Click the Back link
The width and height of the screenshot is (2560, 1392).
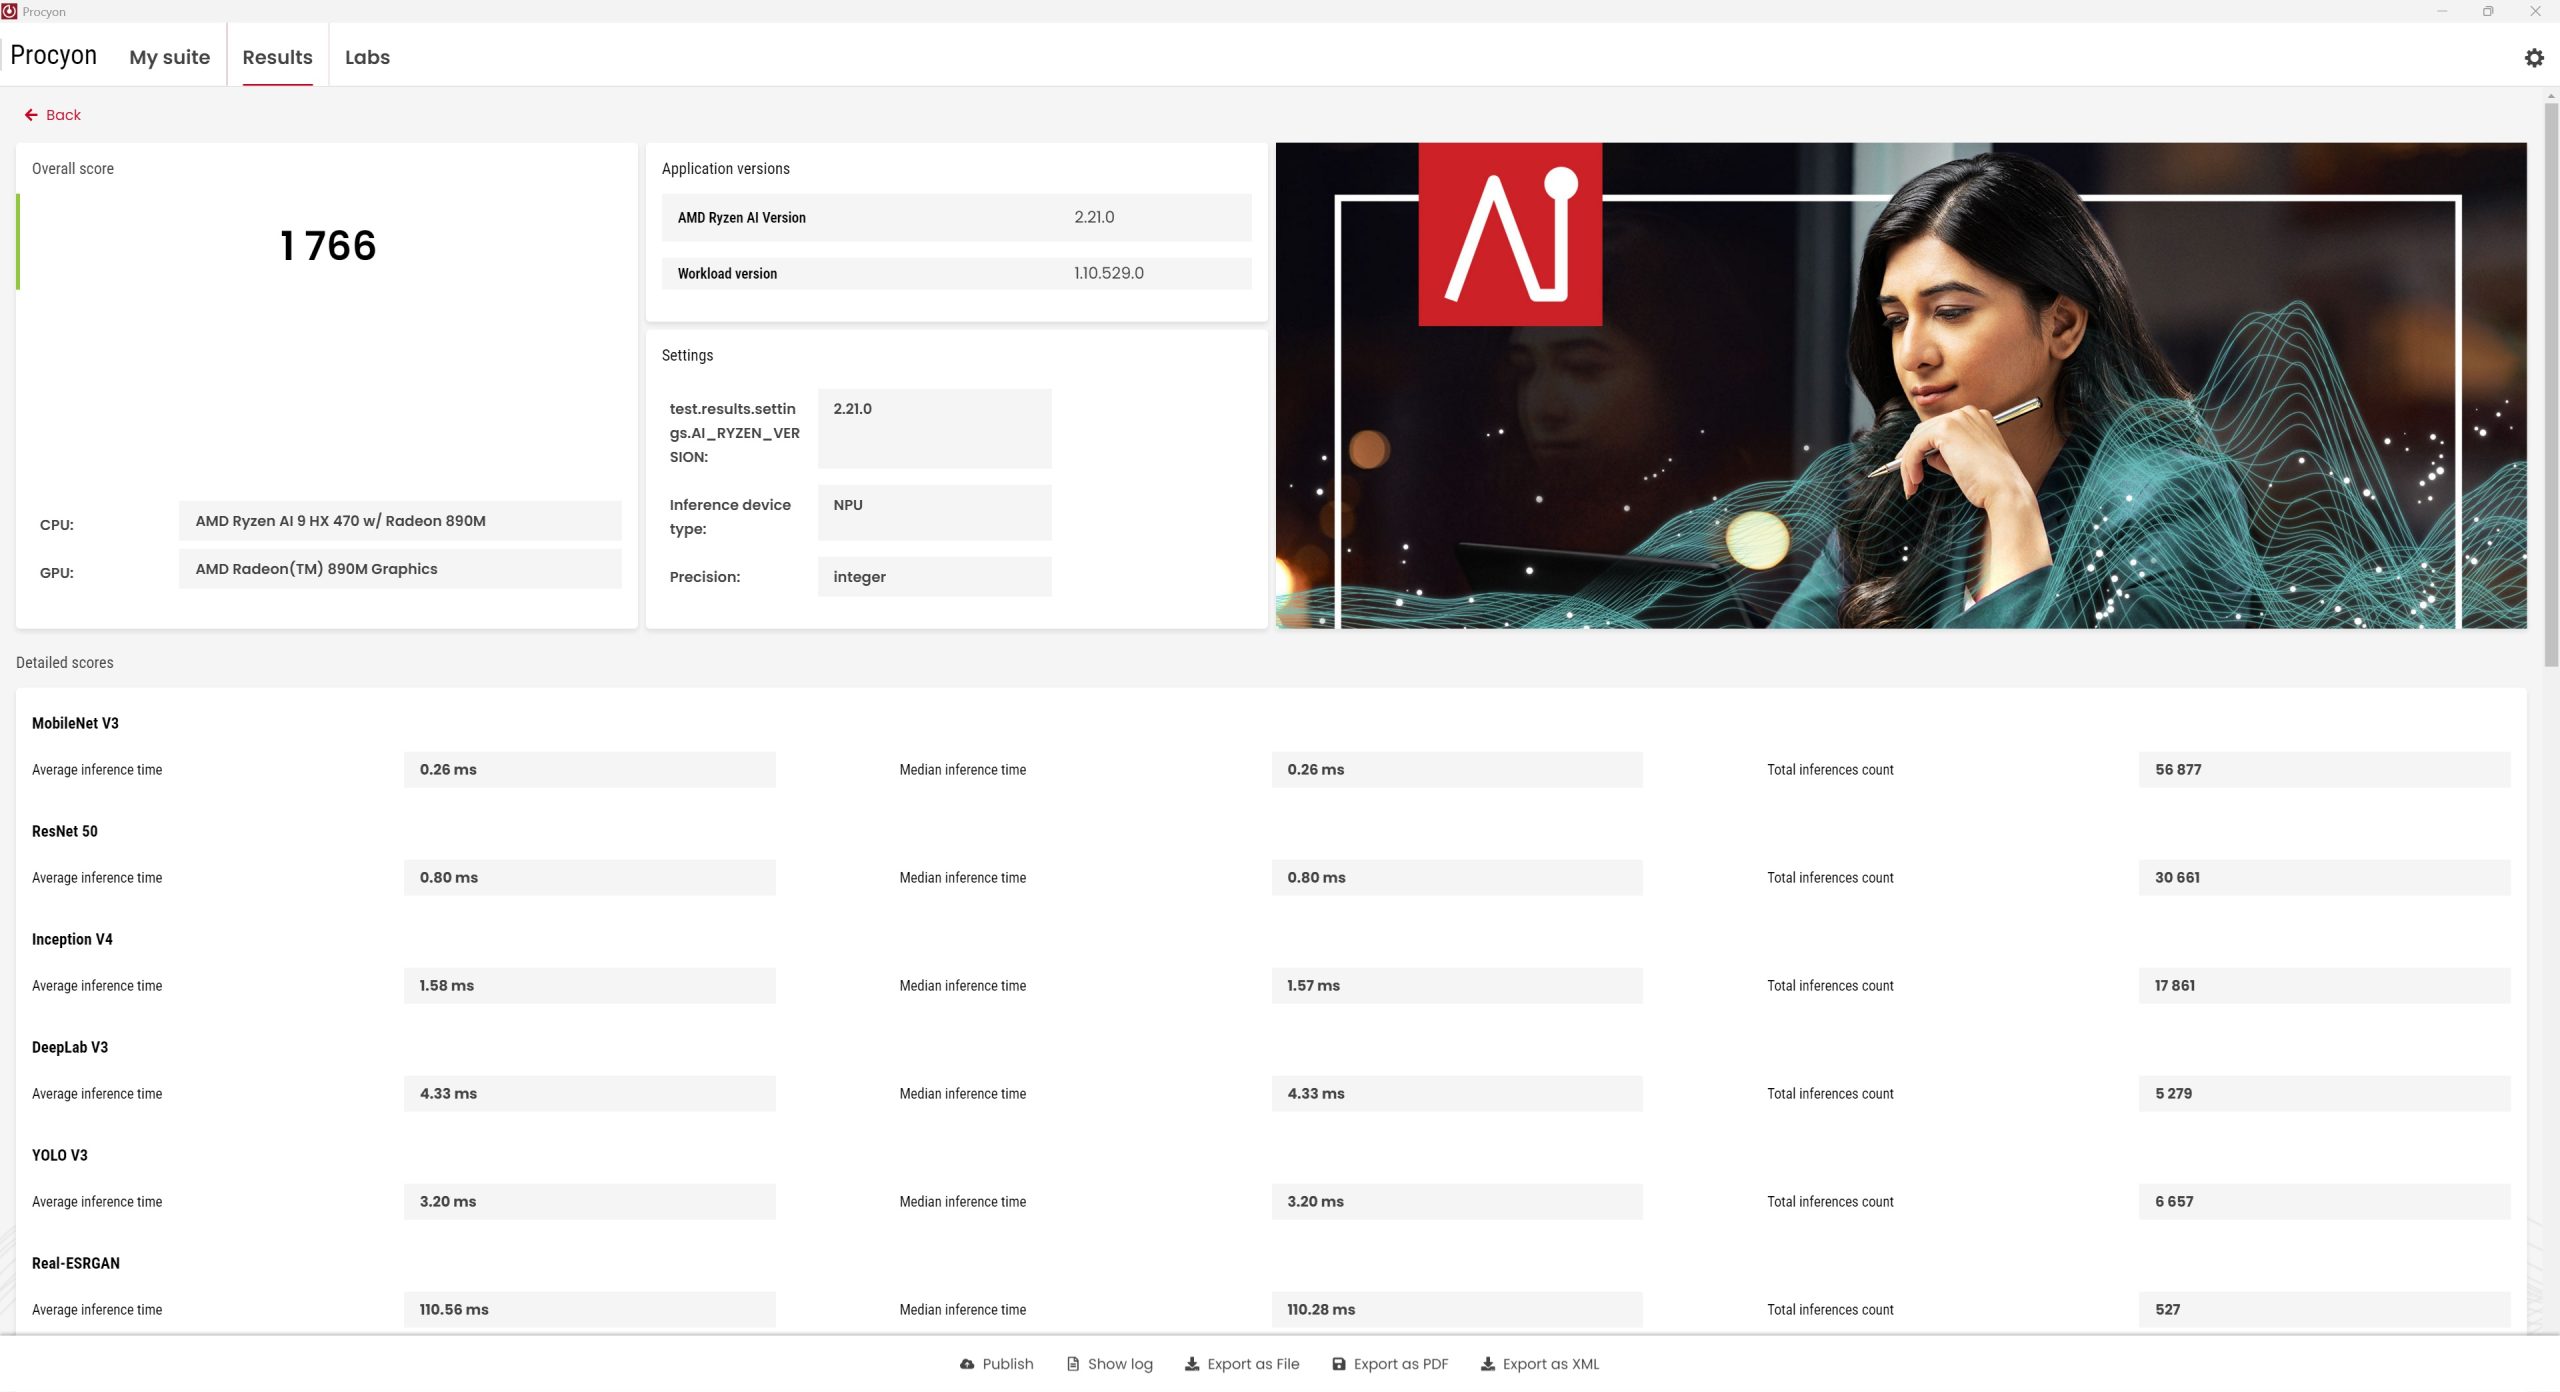63,115
